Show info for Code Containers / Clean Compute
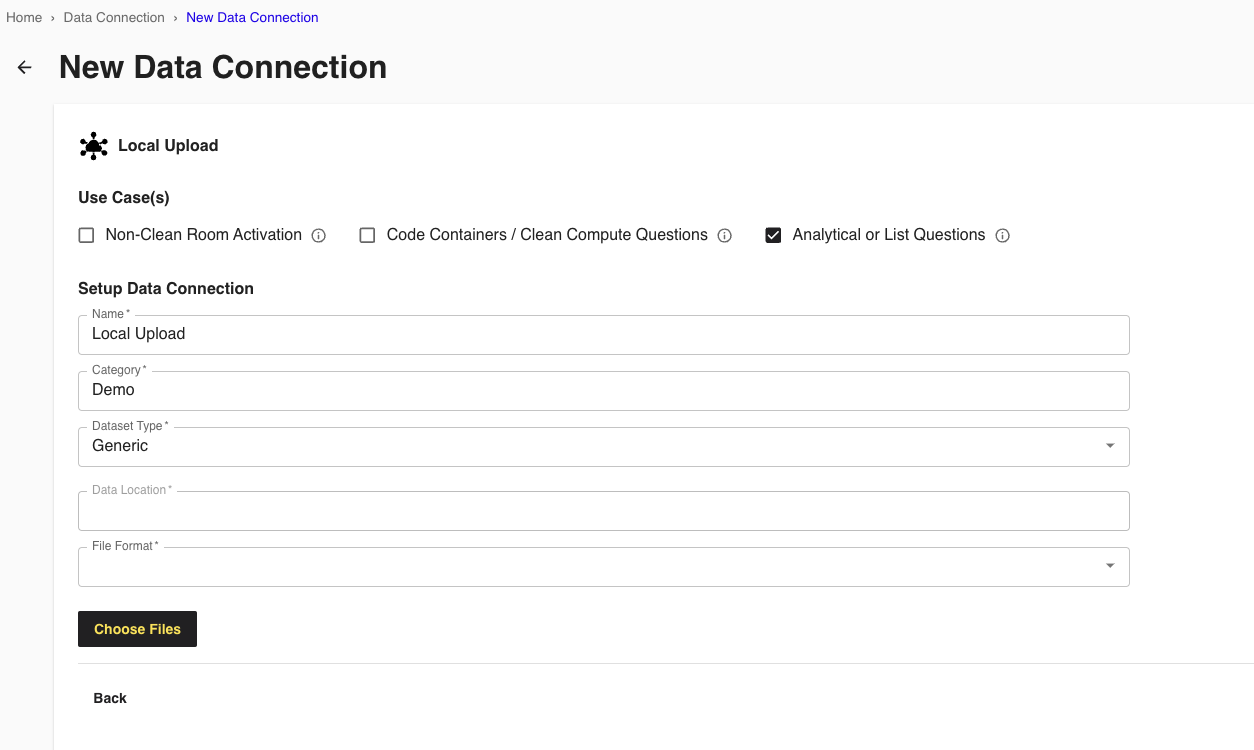Screen dimensions: 1254x750 tap(725, 236)
